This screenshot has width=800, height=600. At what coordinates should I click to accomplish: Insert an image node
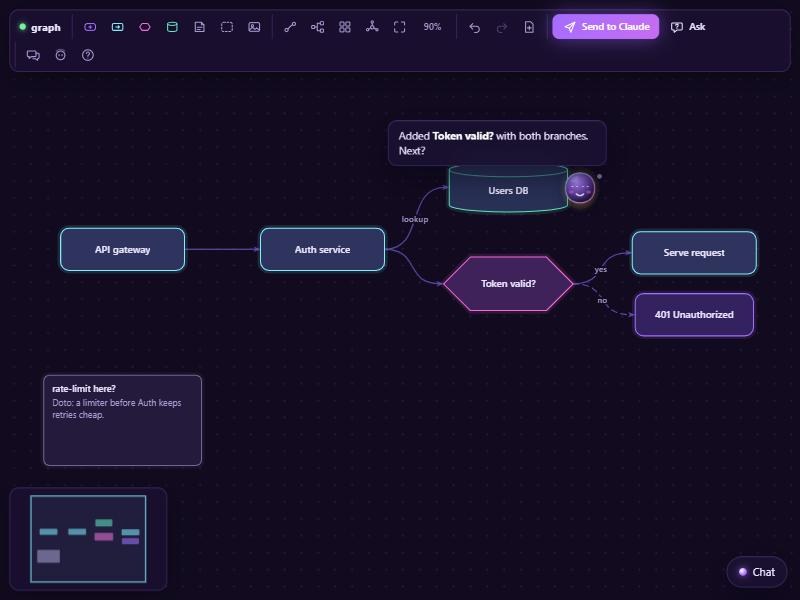pos(254,27)
